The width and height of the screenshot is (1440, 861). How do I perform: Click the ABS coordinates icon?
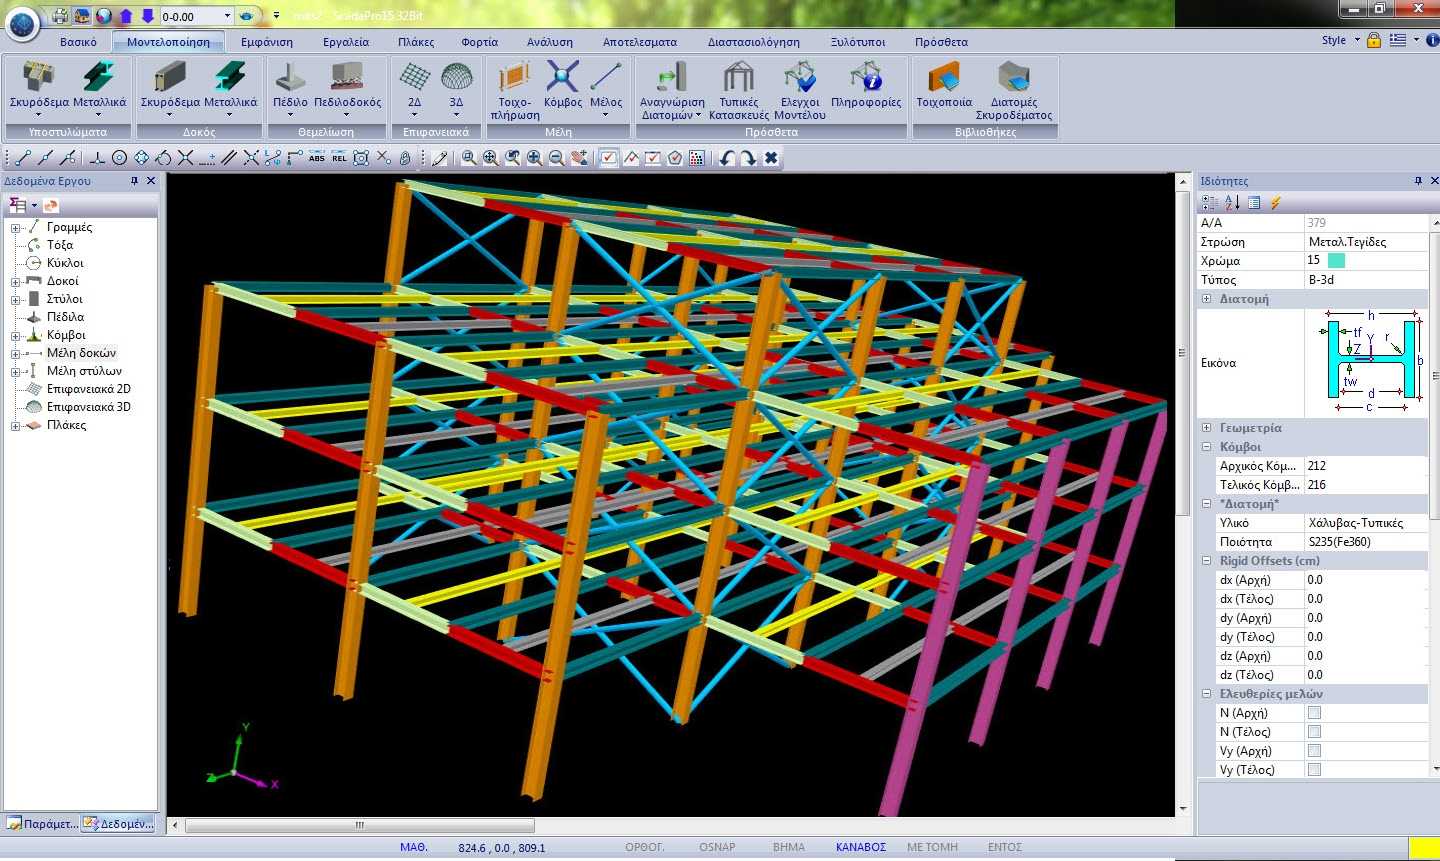[317, 158]
